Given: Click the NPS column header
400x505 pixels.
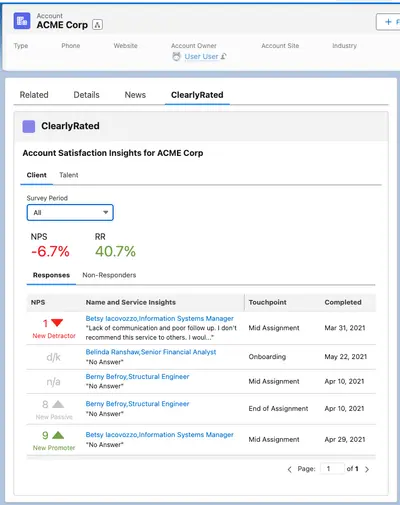Looking at the screenshot, I should 38,302.
